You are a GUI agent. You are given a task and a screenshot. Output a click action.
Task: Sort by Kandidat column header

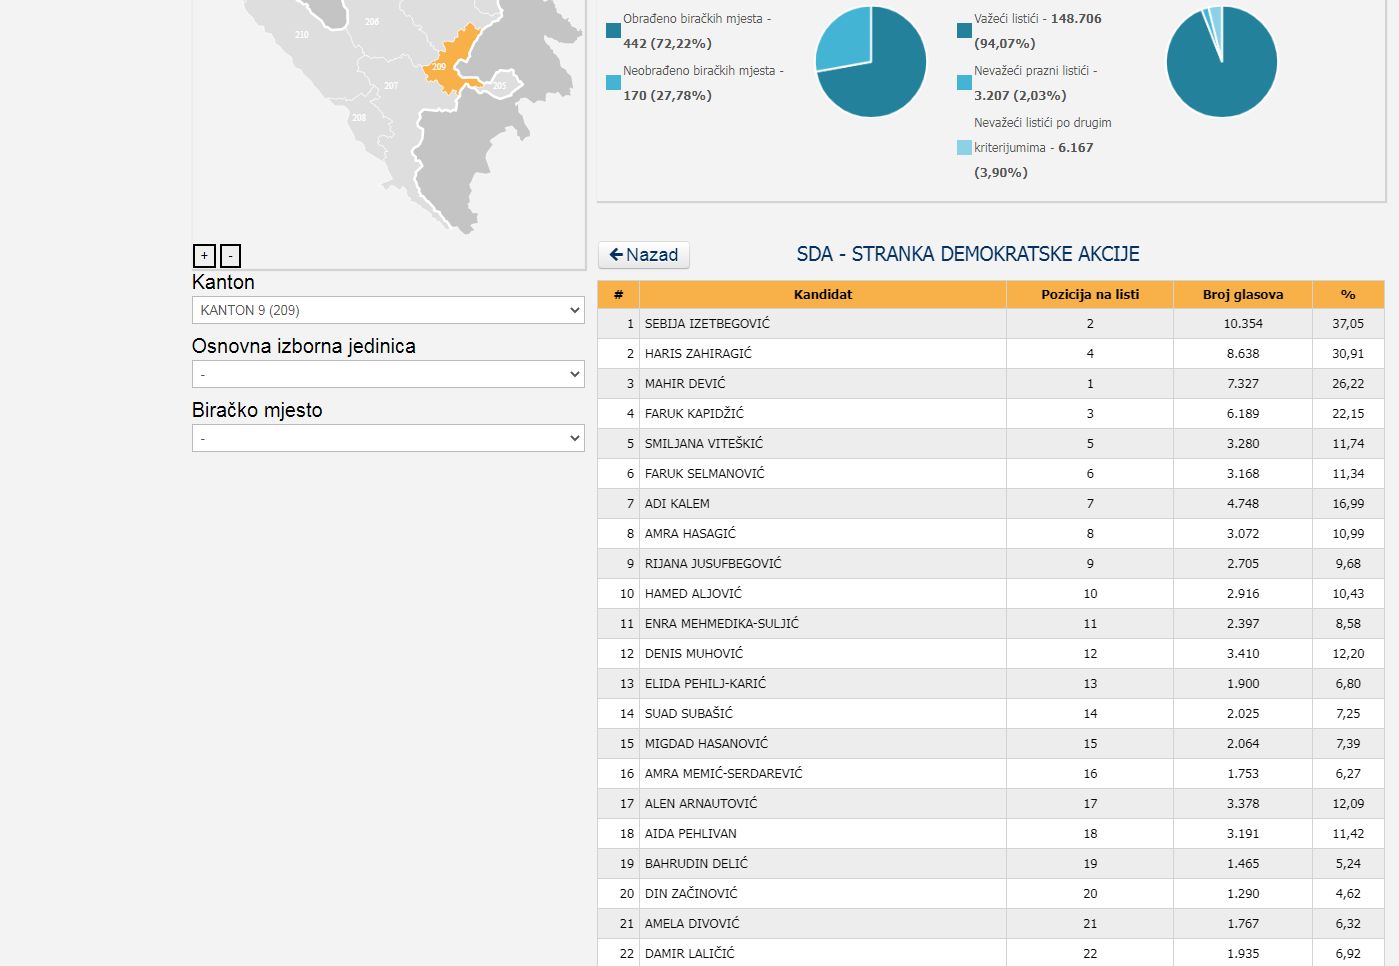822,294
